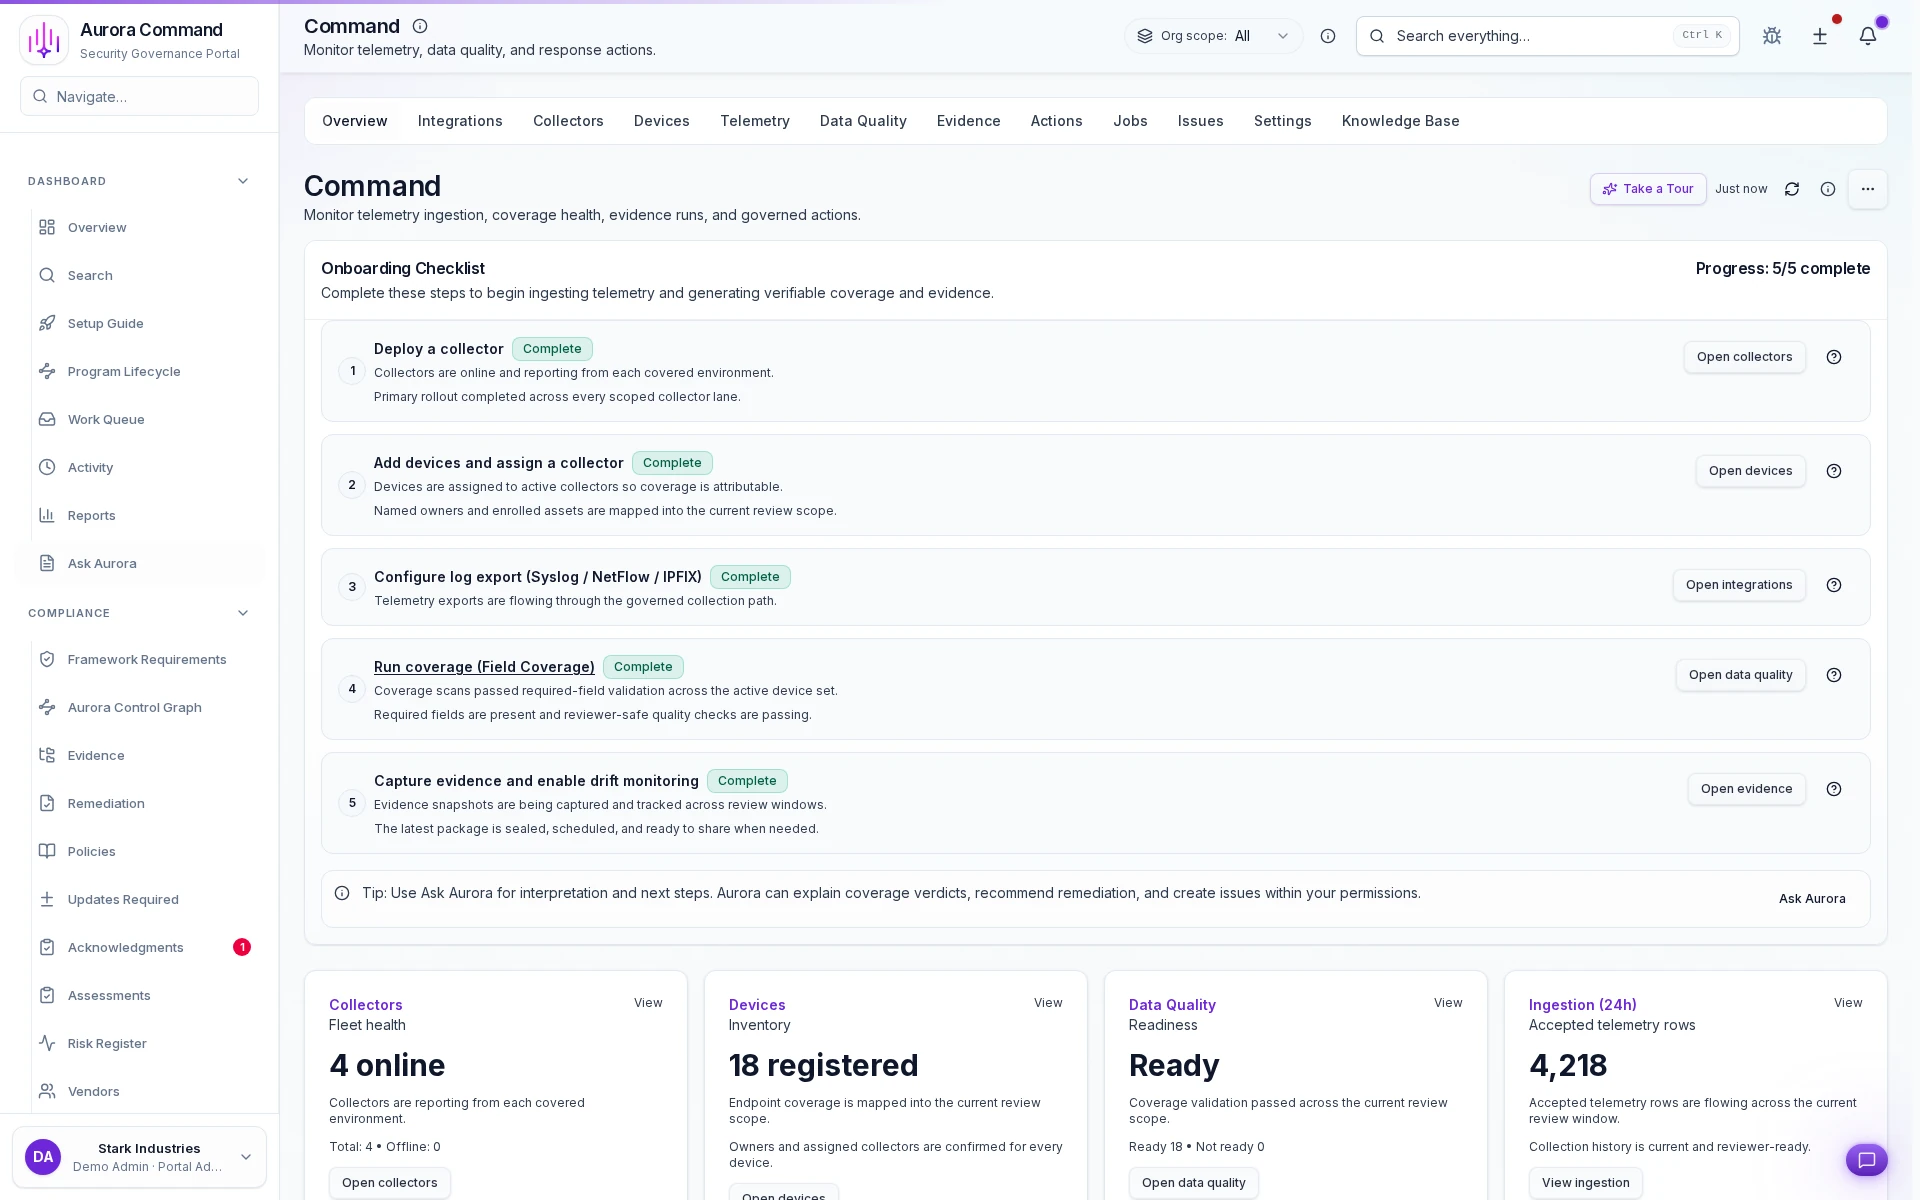Screen dimensions: 1920x1200
Task: Click the info icon next to Just now
Action: 1828,189
